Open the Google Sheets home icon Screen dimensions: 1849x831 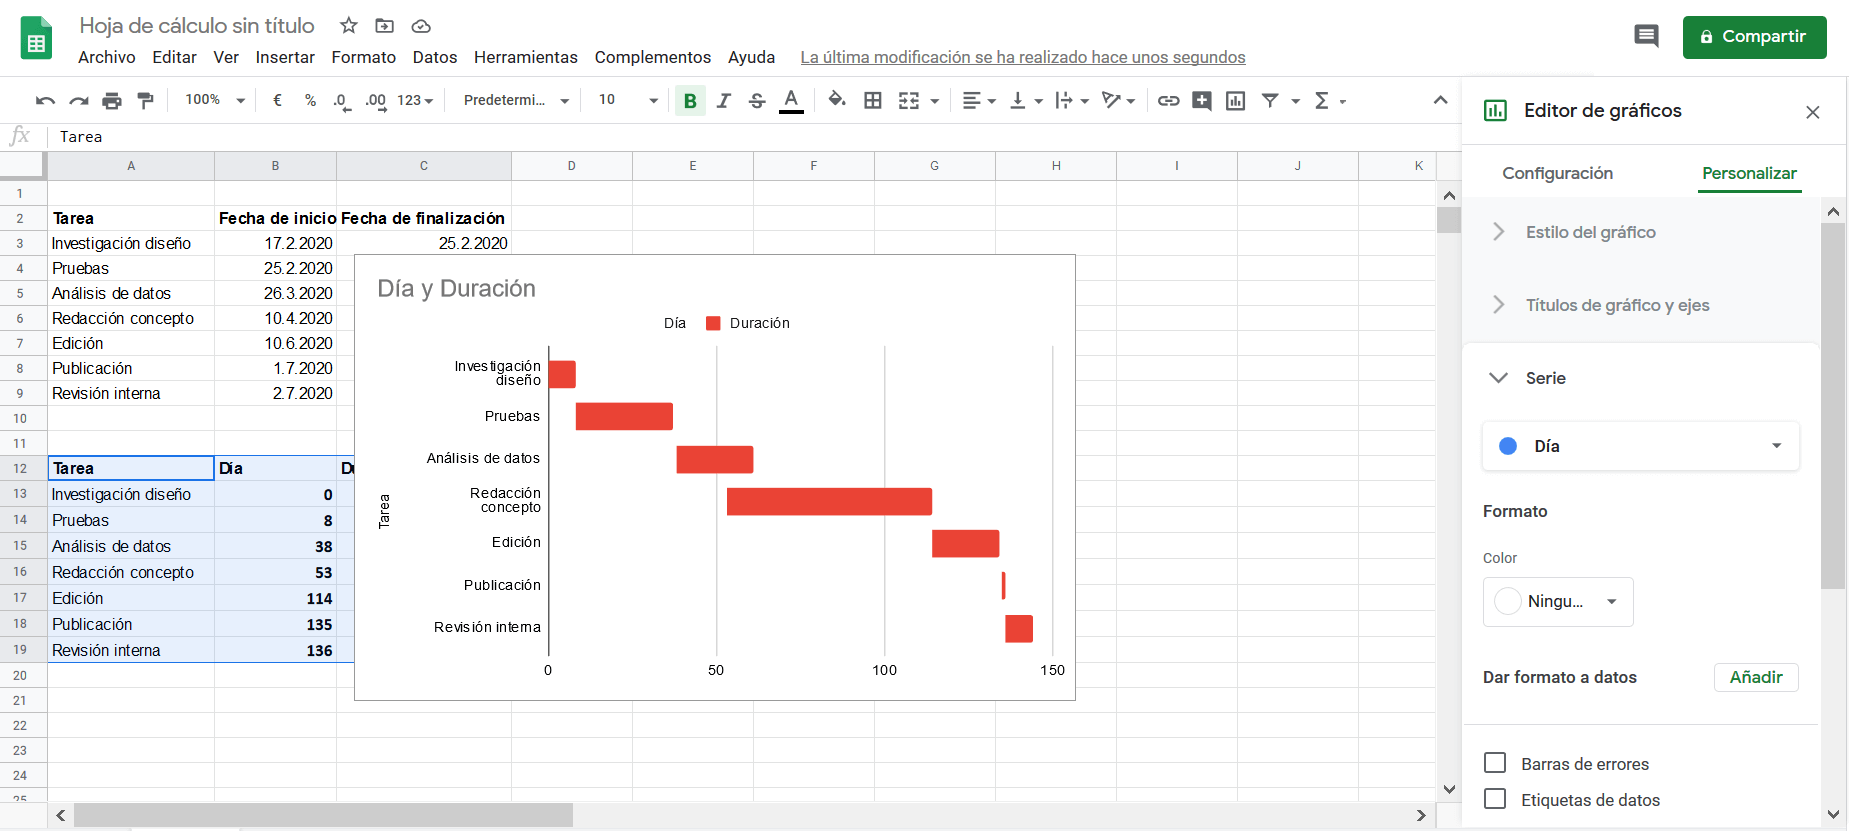tap(36, 38)
